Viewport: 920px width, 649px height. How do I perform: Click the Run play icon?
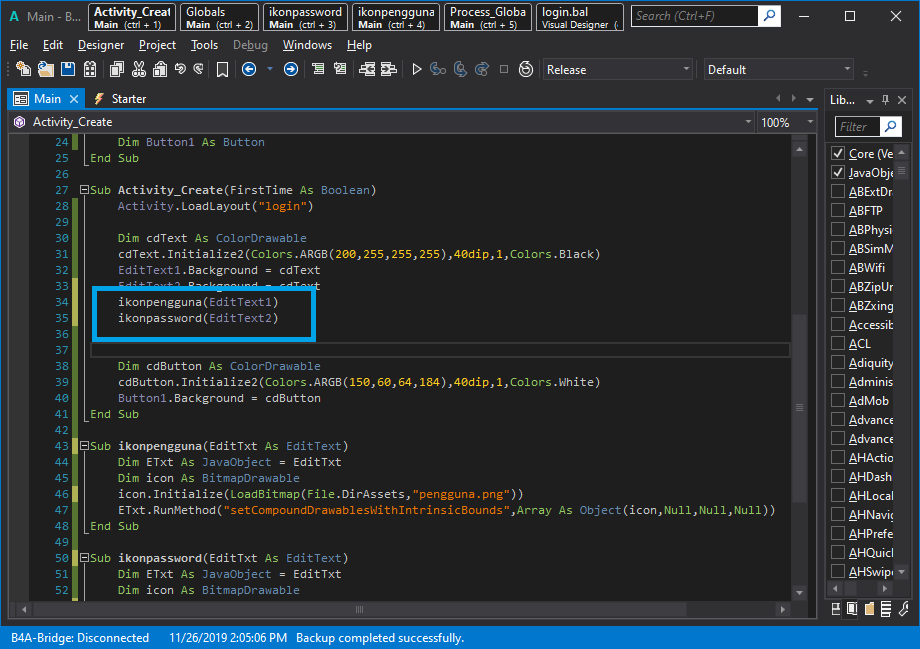[417, 69]
